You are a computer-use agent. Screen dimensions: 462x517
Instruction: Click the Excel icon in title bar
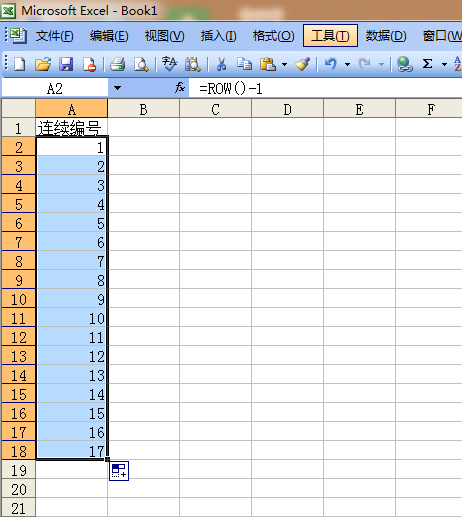[8, 11]
